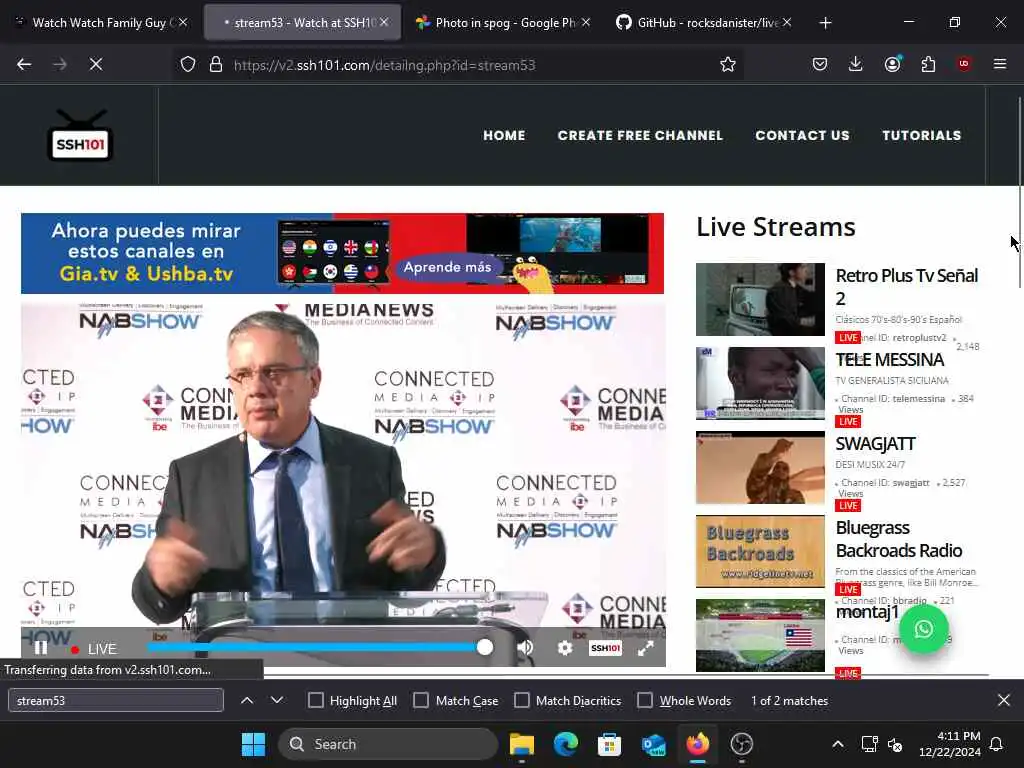Switch to GitHub rocksdanister tab
Screen dimensions: 1024x768
tap(704, 22)
